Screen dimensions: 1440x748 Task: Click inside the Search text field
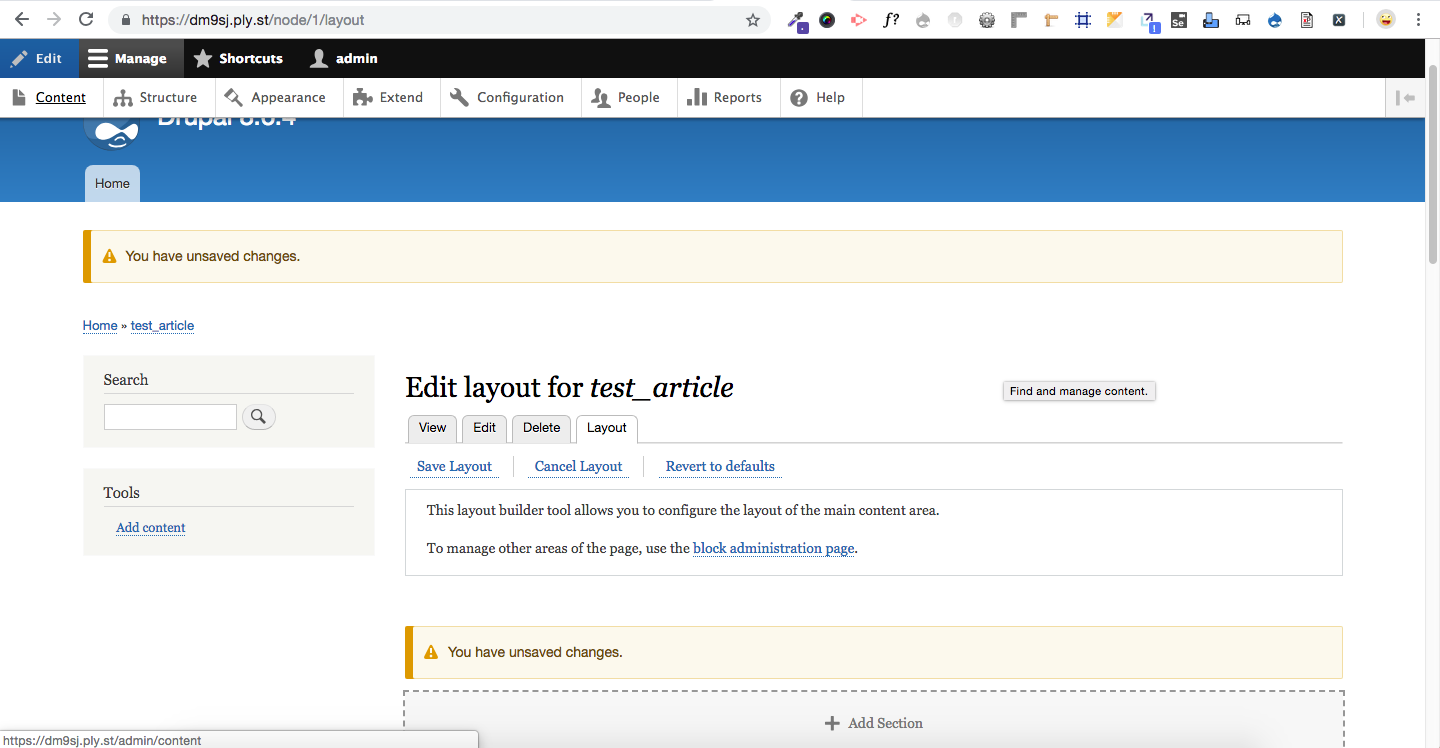(170, 416)
